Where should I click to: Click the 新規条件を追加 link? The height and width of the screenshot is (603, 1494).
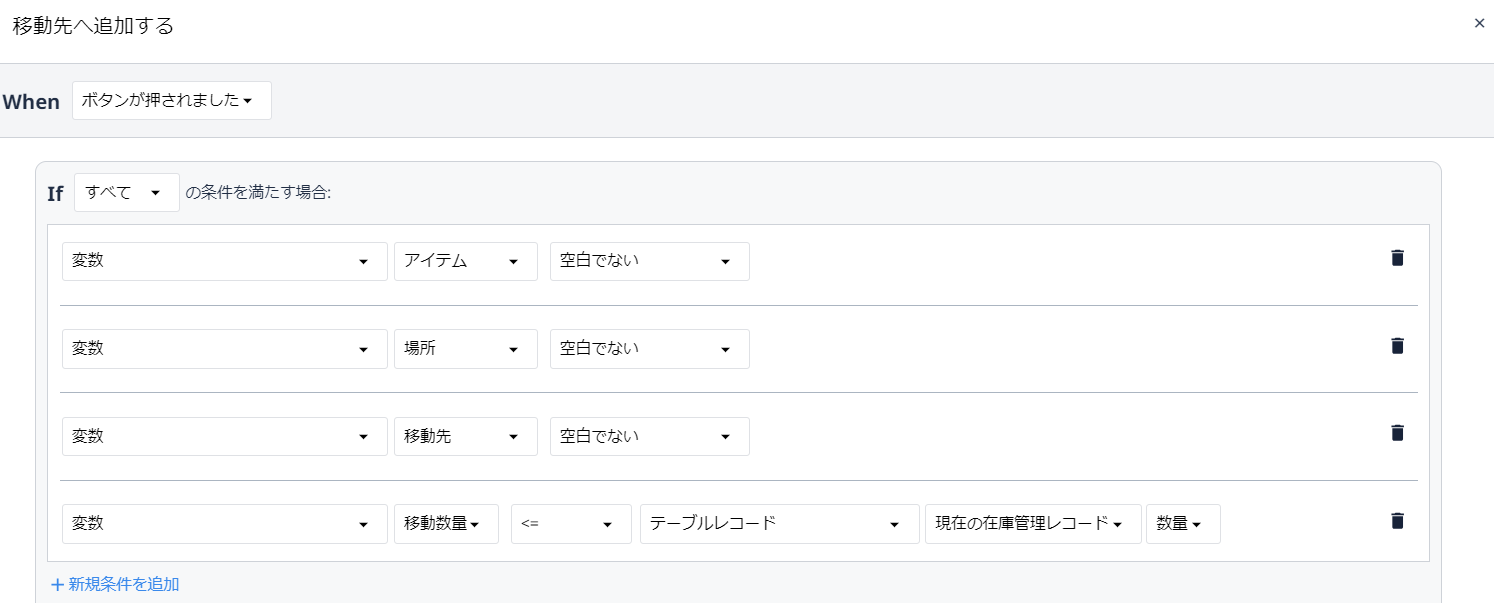pyautogui.click(x=115, y=584)
